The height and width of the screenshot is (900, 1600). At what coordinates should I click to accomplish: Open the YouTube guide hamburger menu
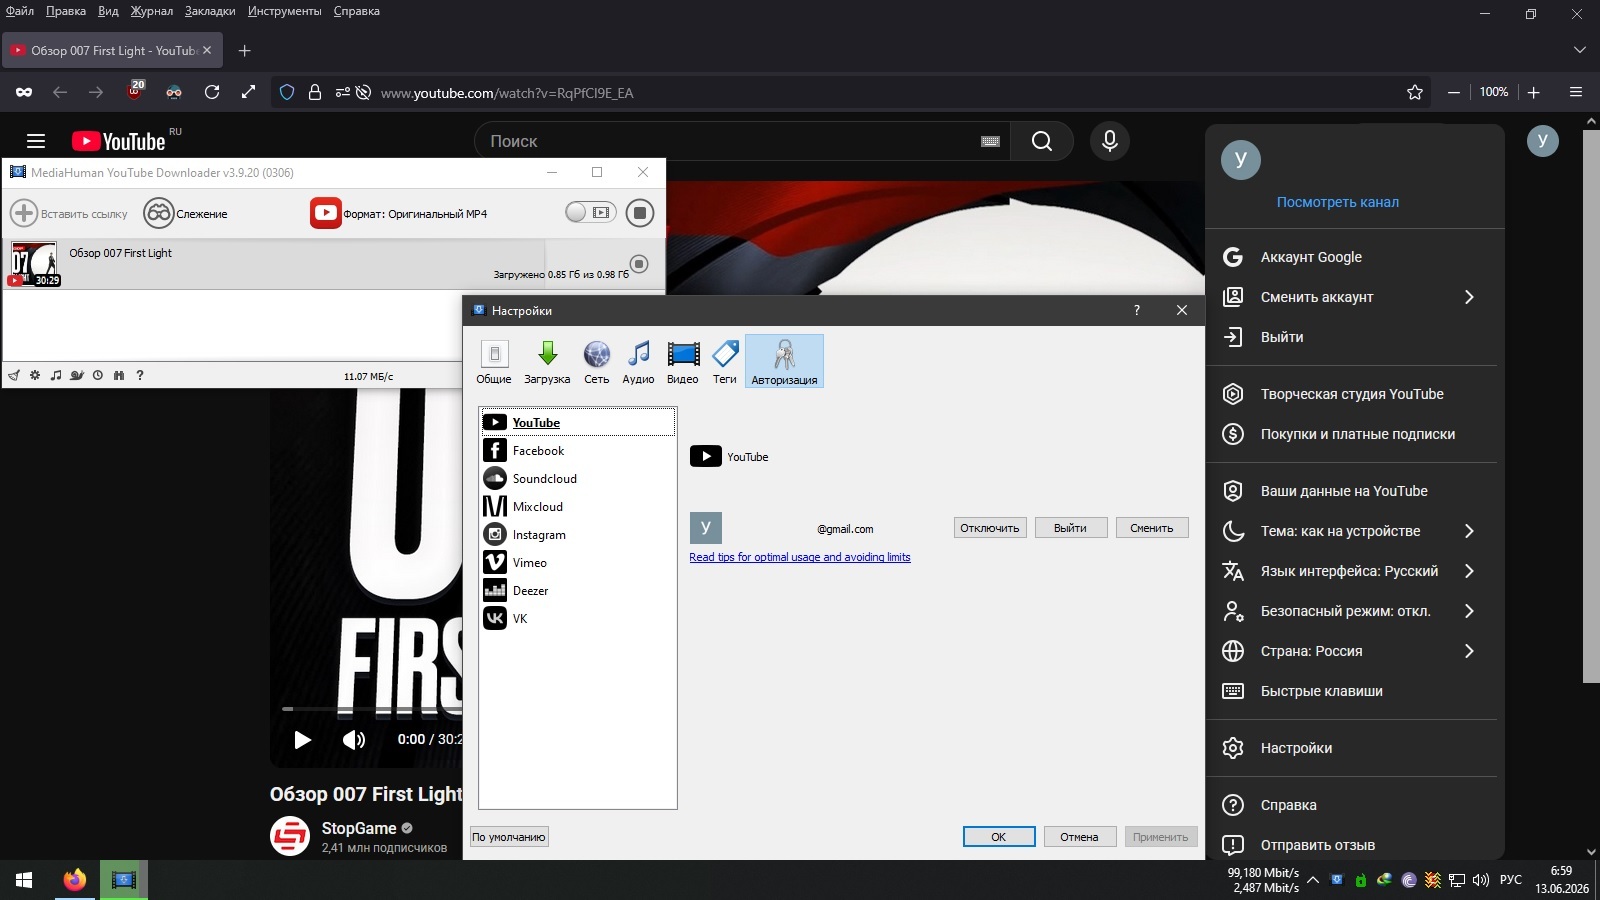(x=36, y=141)
